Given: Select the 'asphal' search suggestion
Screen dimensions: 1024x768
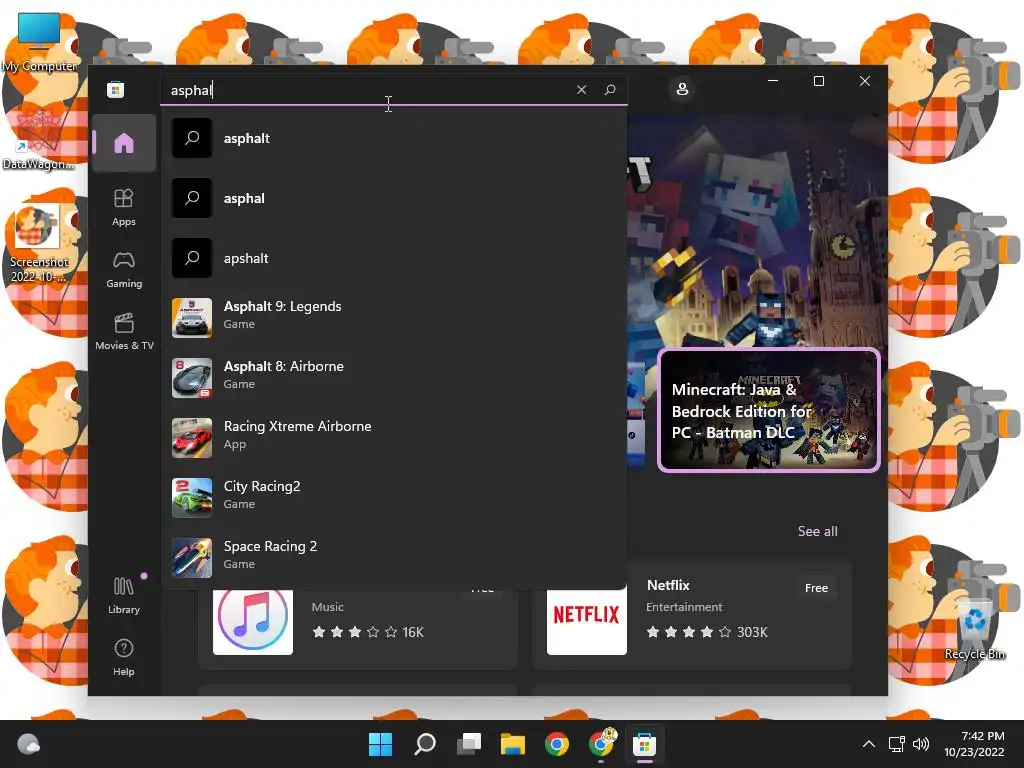Looking at the screenshot, I should [394, 199].
